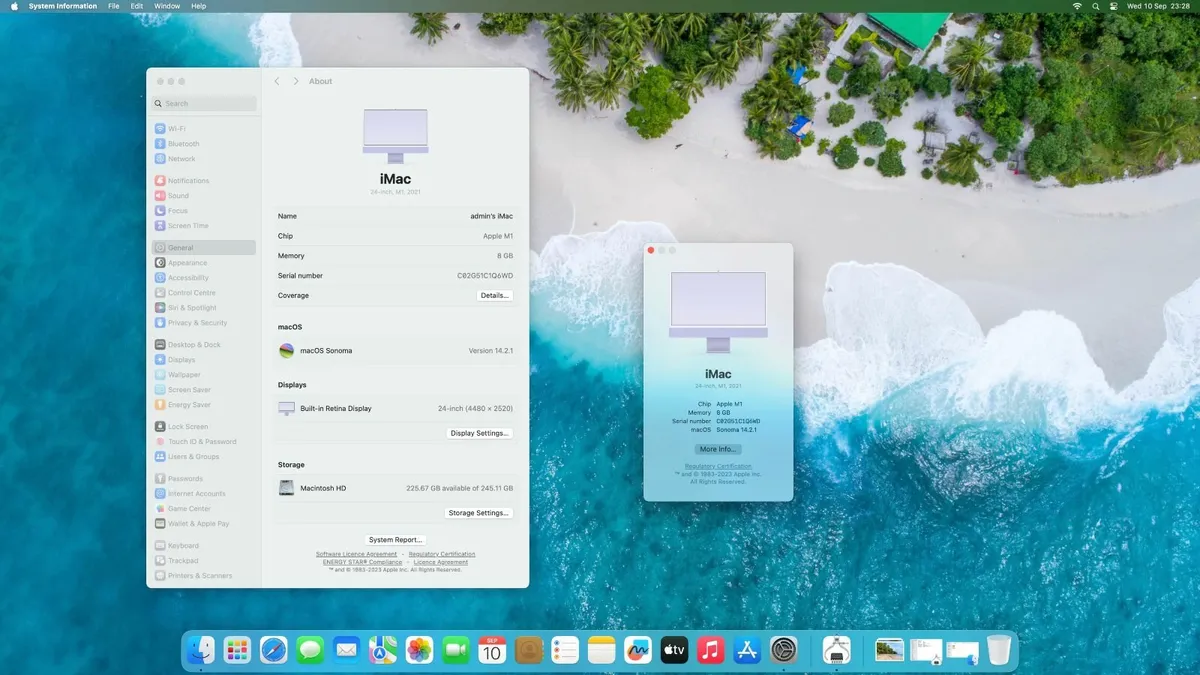Select Energy Saver in the sidebar
This screenshot has height=675, width=1200.
(x=204, y=405)
